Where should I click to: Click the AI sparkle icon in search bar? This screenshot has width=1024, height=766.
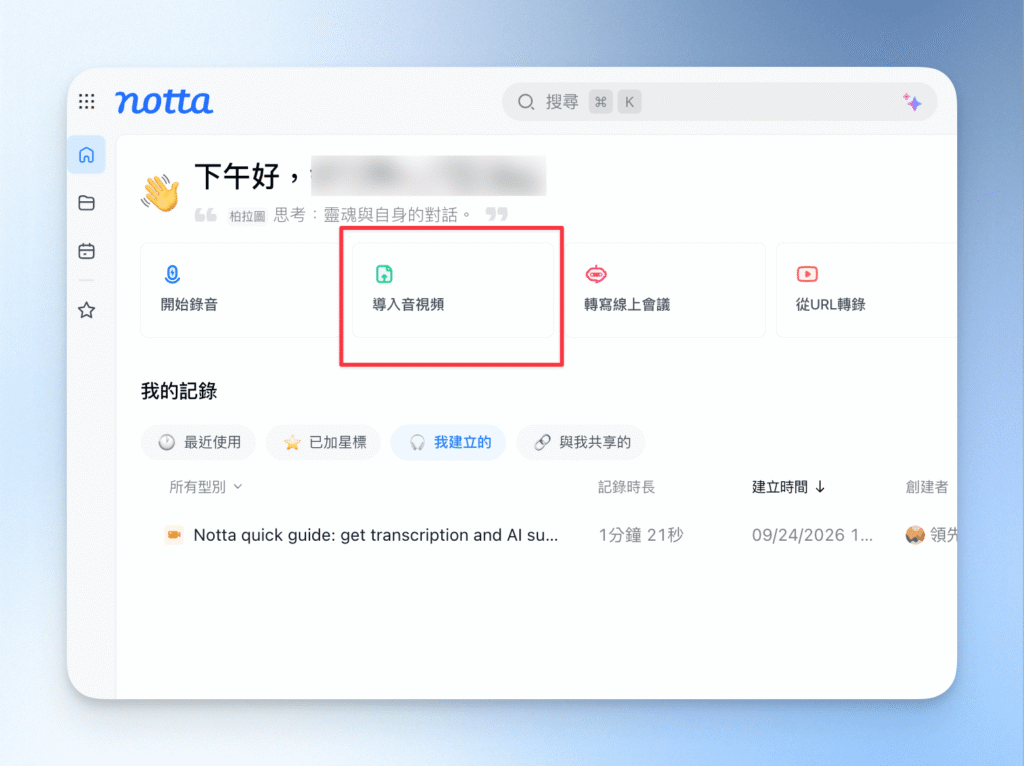912,102
